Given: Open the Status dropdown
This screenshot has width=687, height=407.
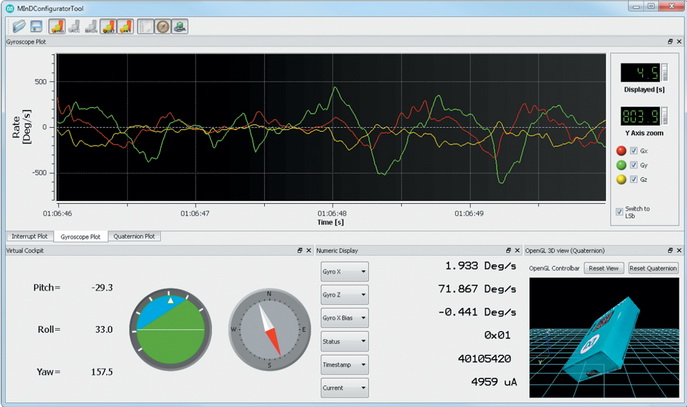Looking at the screenshot, I should click(x=344, y=341).
